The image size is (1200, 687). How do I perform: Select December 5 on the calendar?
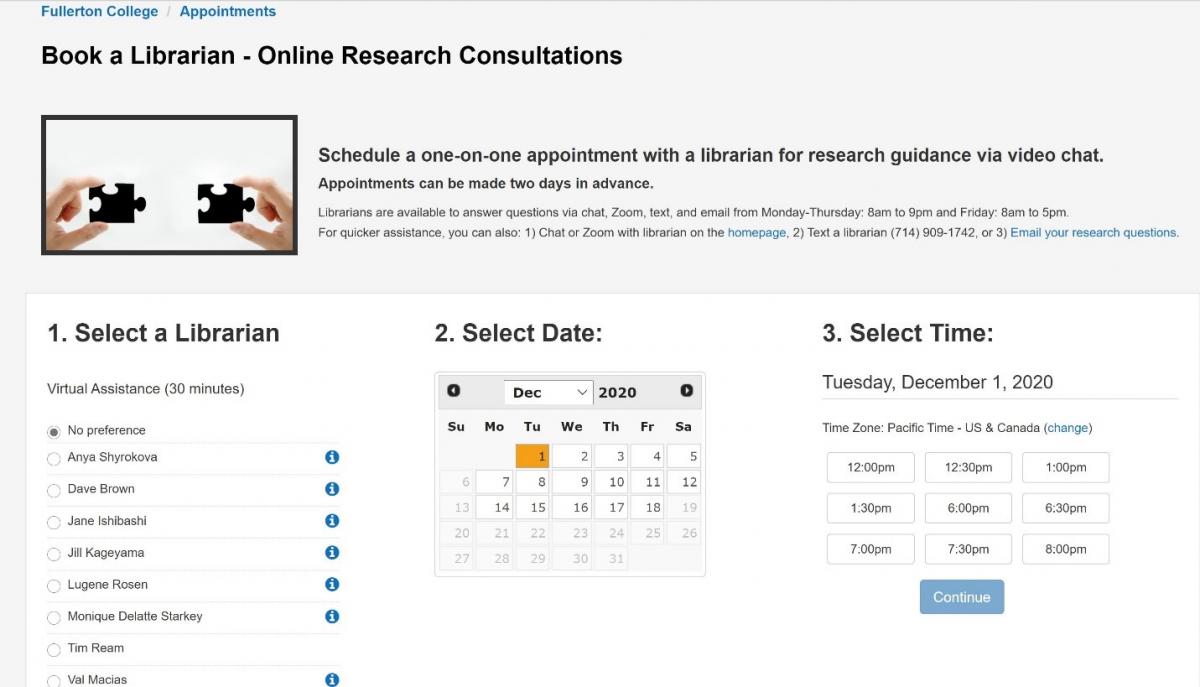(683, 456)
